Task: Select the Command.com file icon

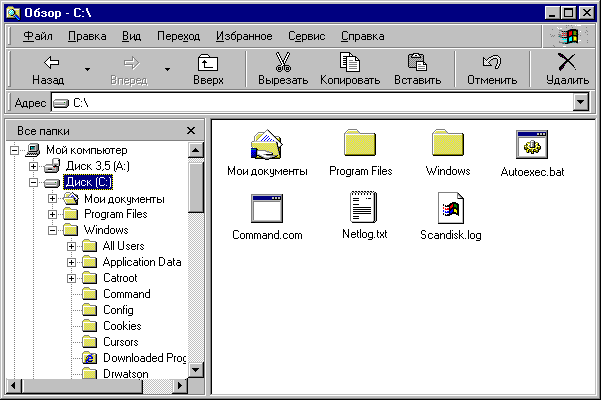Action: pos(267,208)
